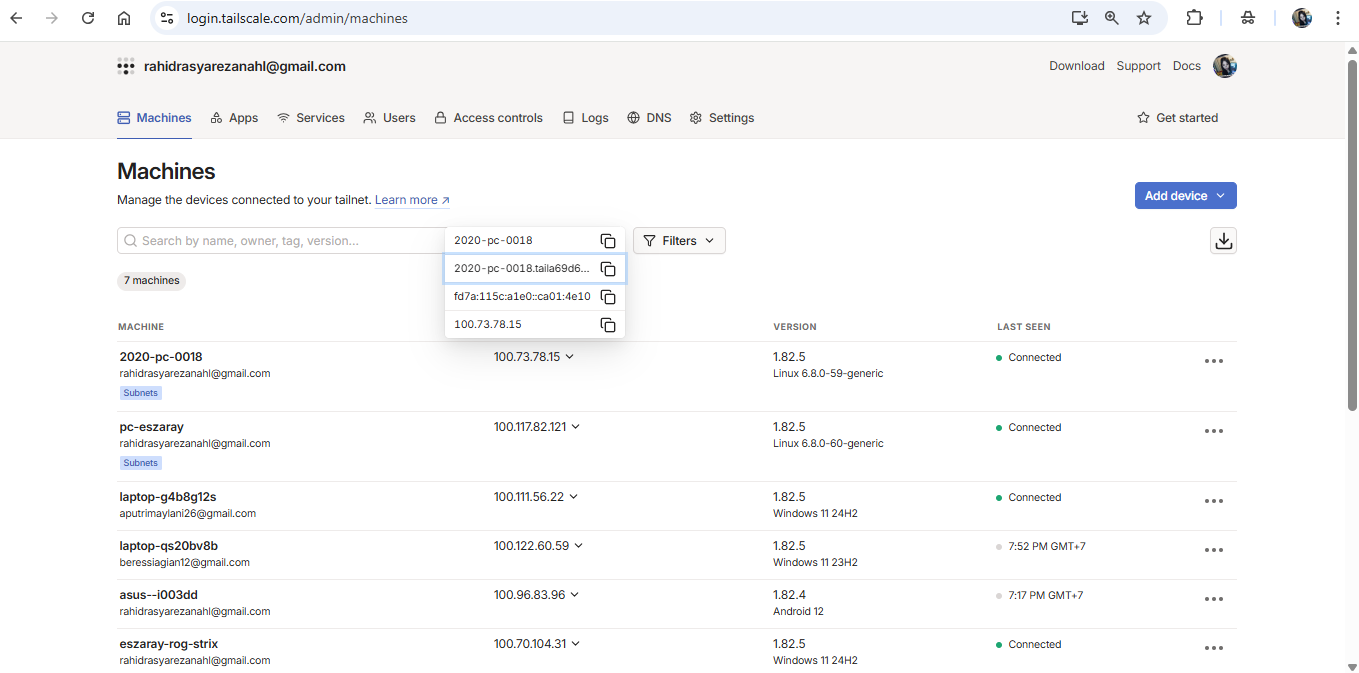Open the Settings tab
Image resolution: width=1359 pixels, height=673 pixels.
[721, 118]
